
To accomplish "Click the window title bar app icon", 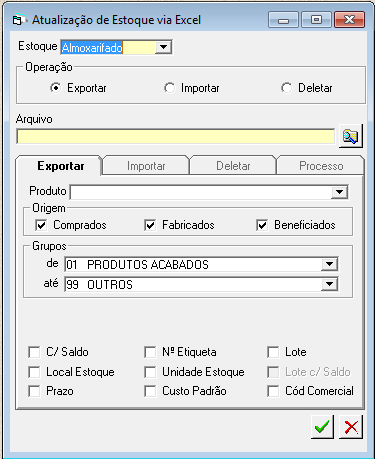I will (x=18, y=20).
